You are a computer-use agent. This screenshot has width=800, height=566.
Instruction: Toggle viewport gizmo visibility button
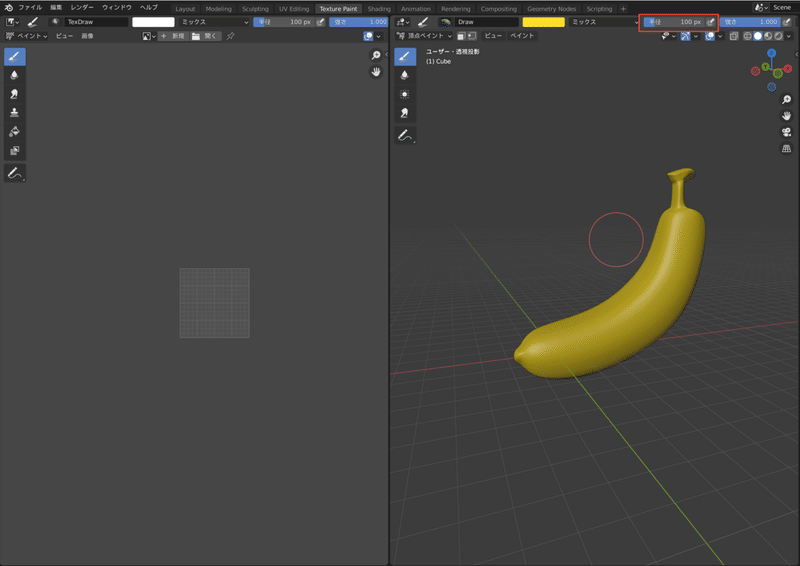(x=685, y=36)
